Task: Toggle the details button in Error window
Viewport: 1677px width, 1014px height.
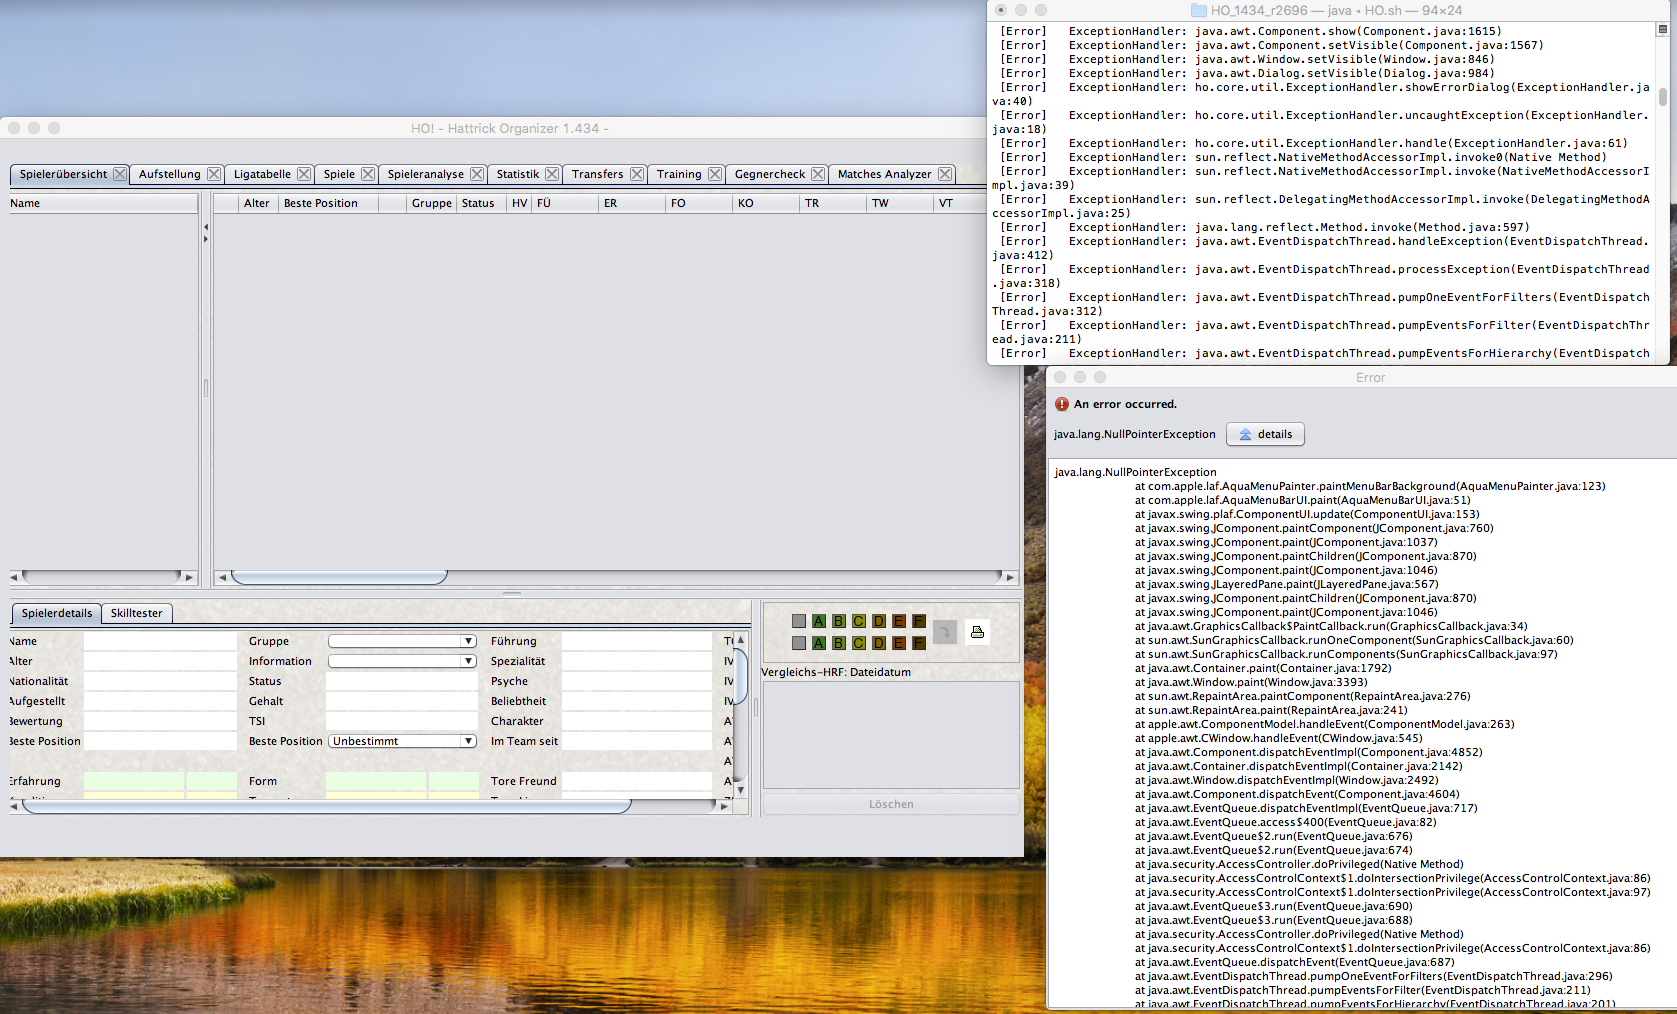Action: tap(1265, 434)
